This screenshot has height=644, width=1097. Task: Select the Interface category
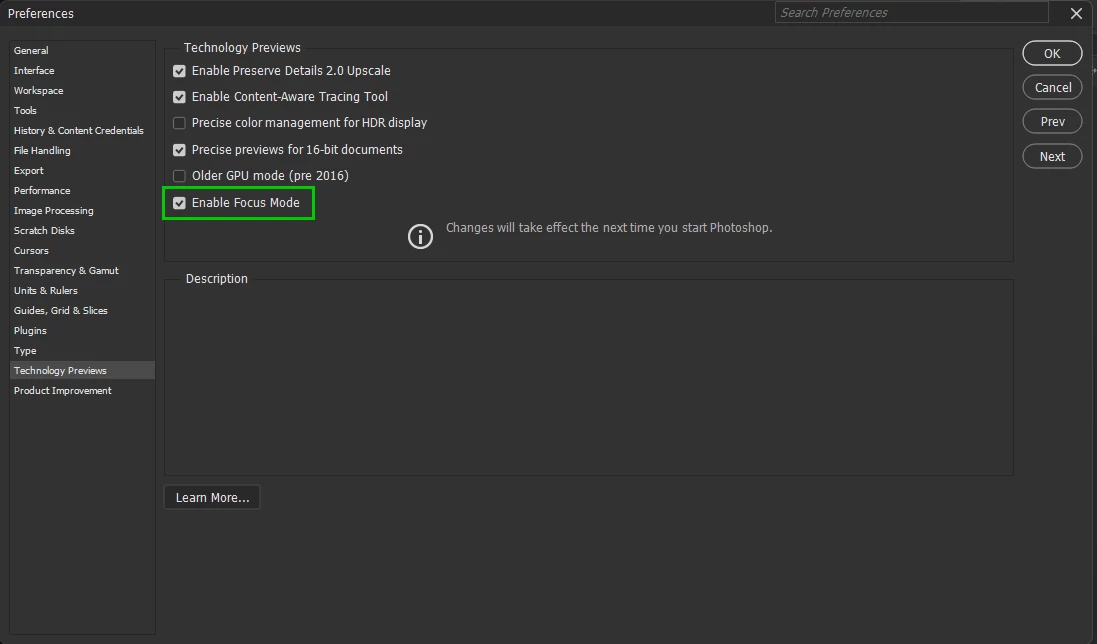coord(82,71)
